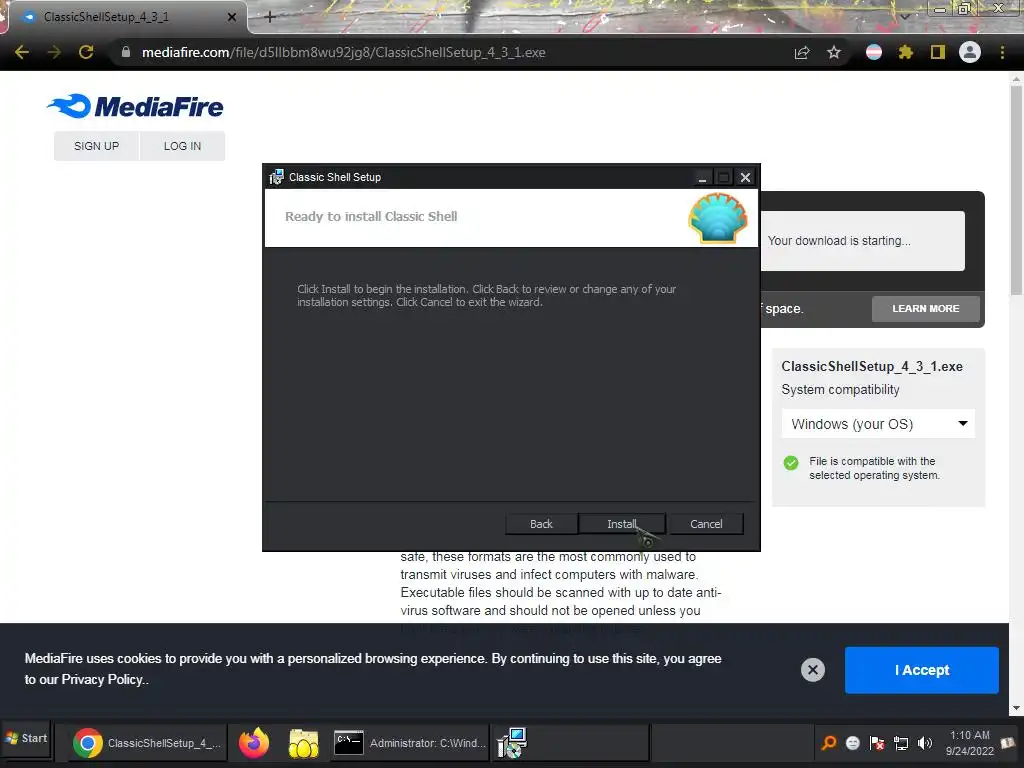Open the Chrome profile avatar

pyautogui.click(x=970, y=52)
